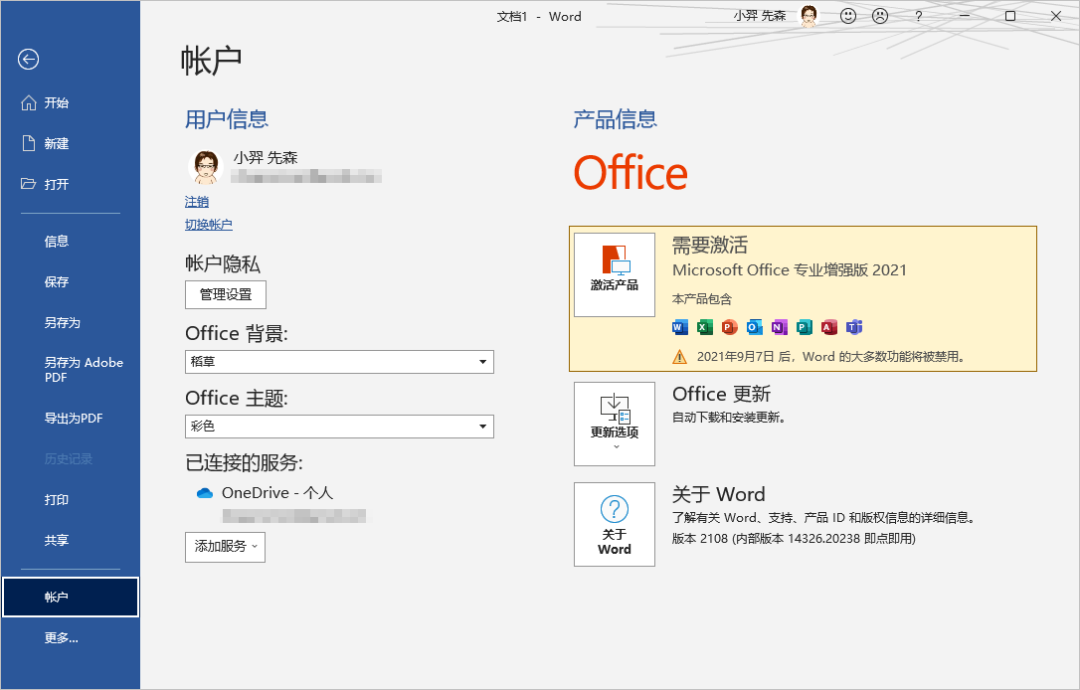Open the 更新选项 update options dropdown
1080x690 pixels.
coord(614,424)
